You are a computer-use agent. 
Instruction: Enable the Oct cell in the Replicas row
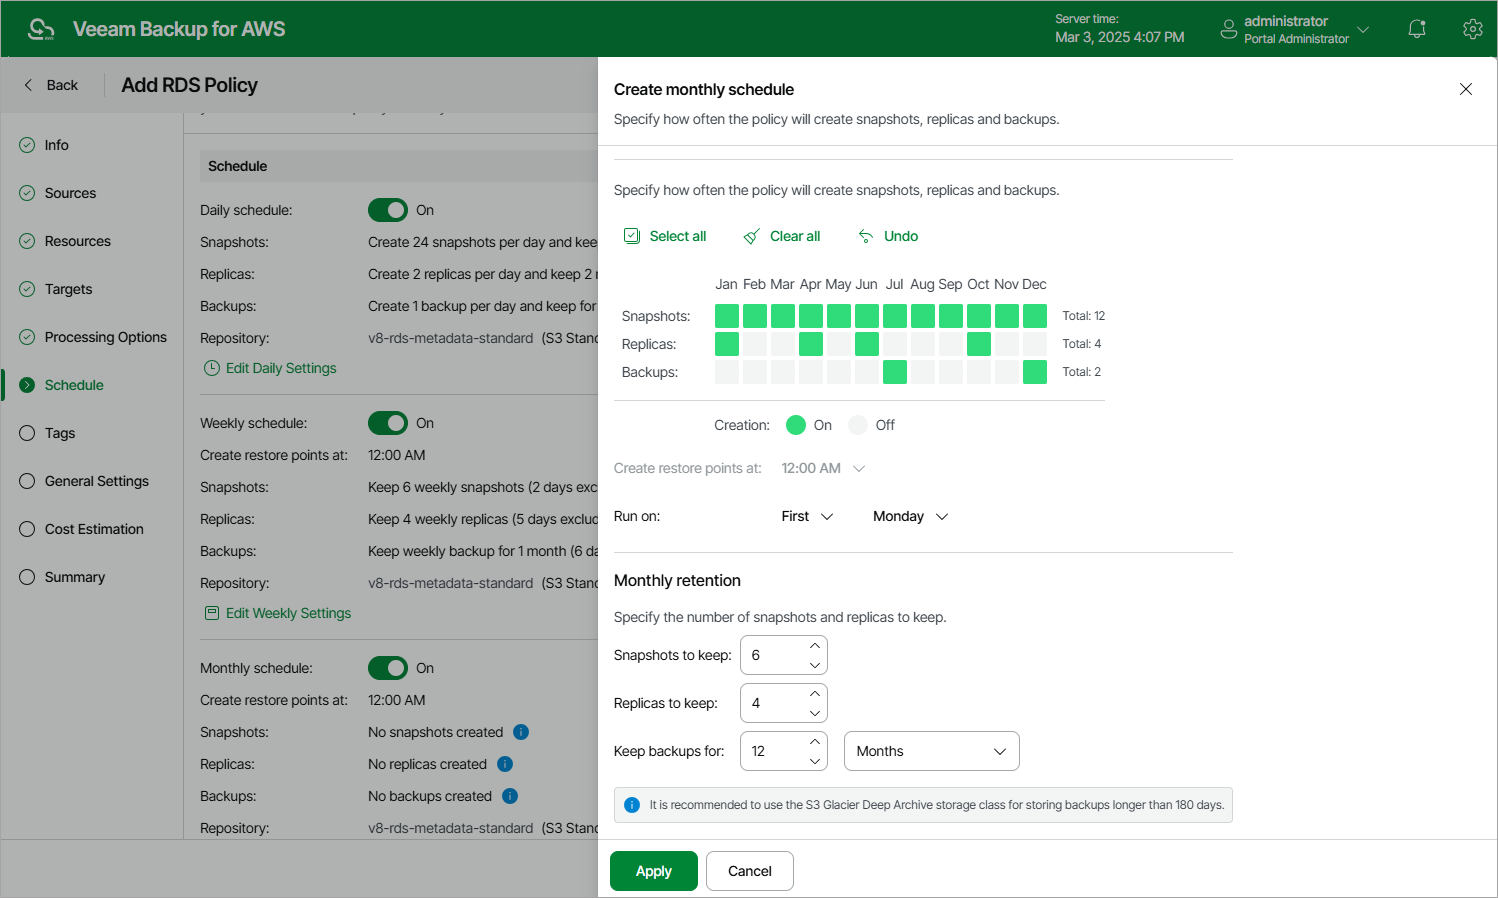pyautogui.click(x=978, y=343)
